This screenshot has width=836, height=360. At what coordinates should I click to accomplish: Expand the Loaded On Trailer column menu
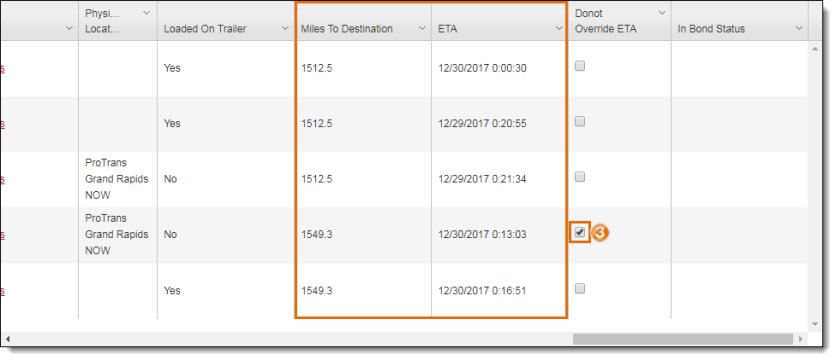[x=285, y=28]
